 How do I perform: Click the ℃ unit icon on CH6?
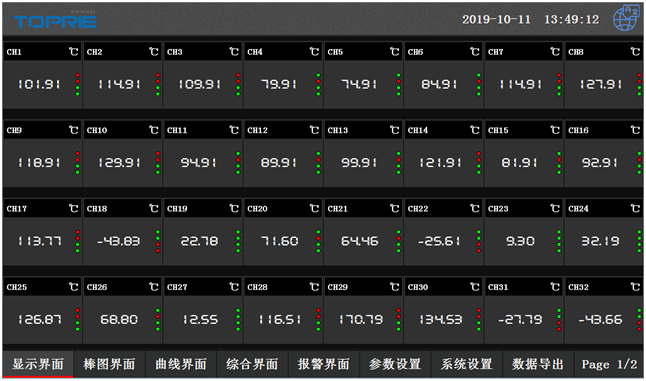(x=475, y=51)
